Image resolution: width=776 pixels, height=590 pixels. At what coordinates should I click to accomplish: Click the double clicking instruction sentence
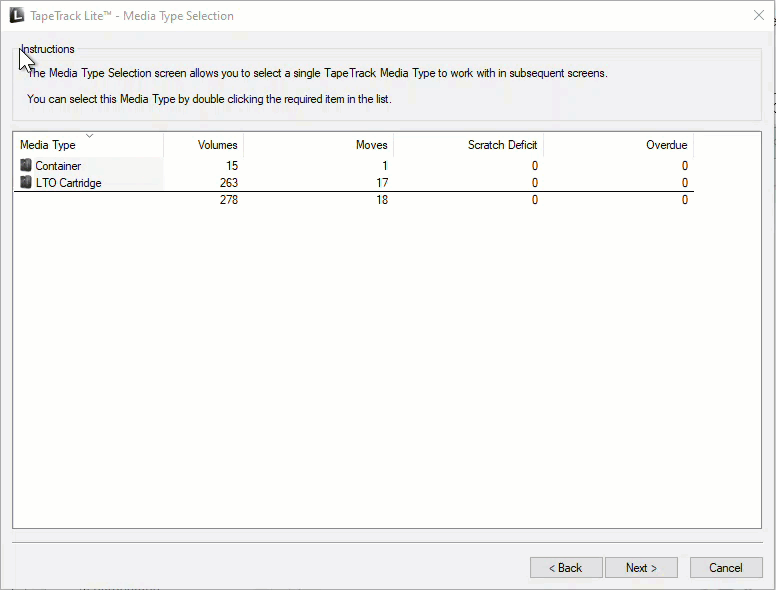209,99
